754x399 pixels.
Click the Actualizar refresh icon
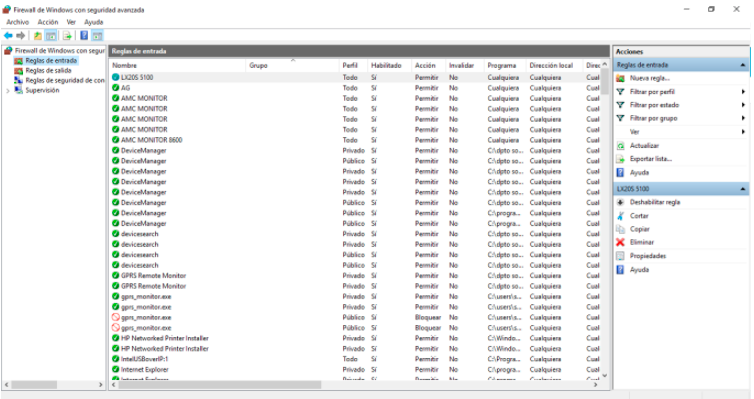click(621, 146)
